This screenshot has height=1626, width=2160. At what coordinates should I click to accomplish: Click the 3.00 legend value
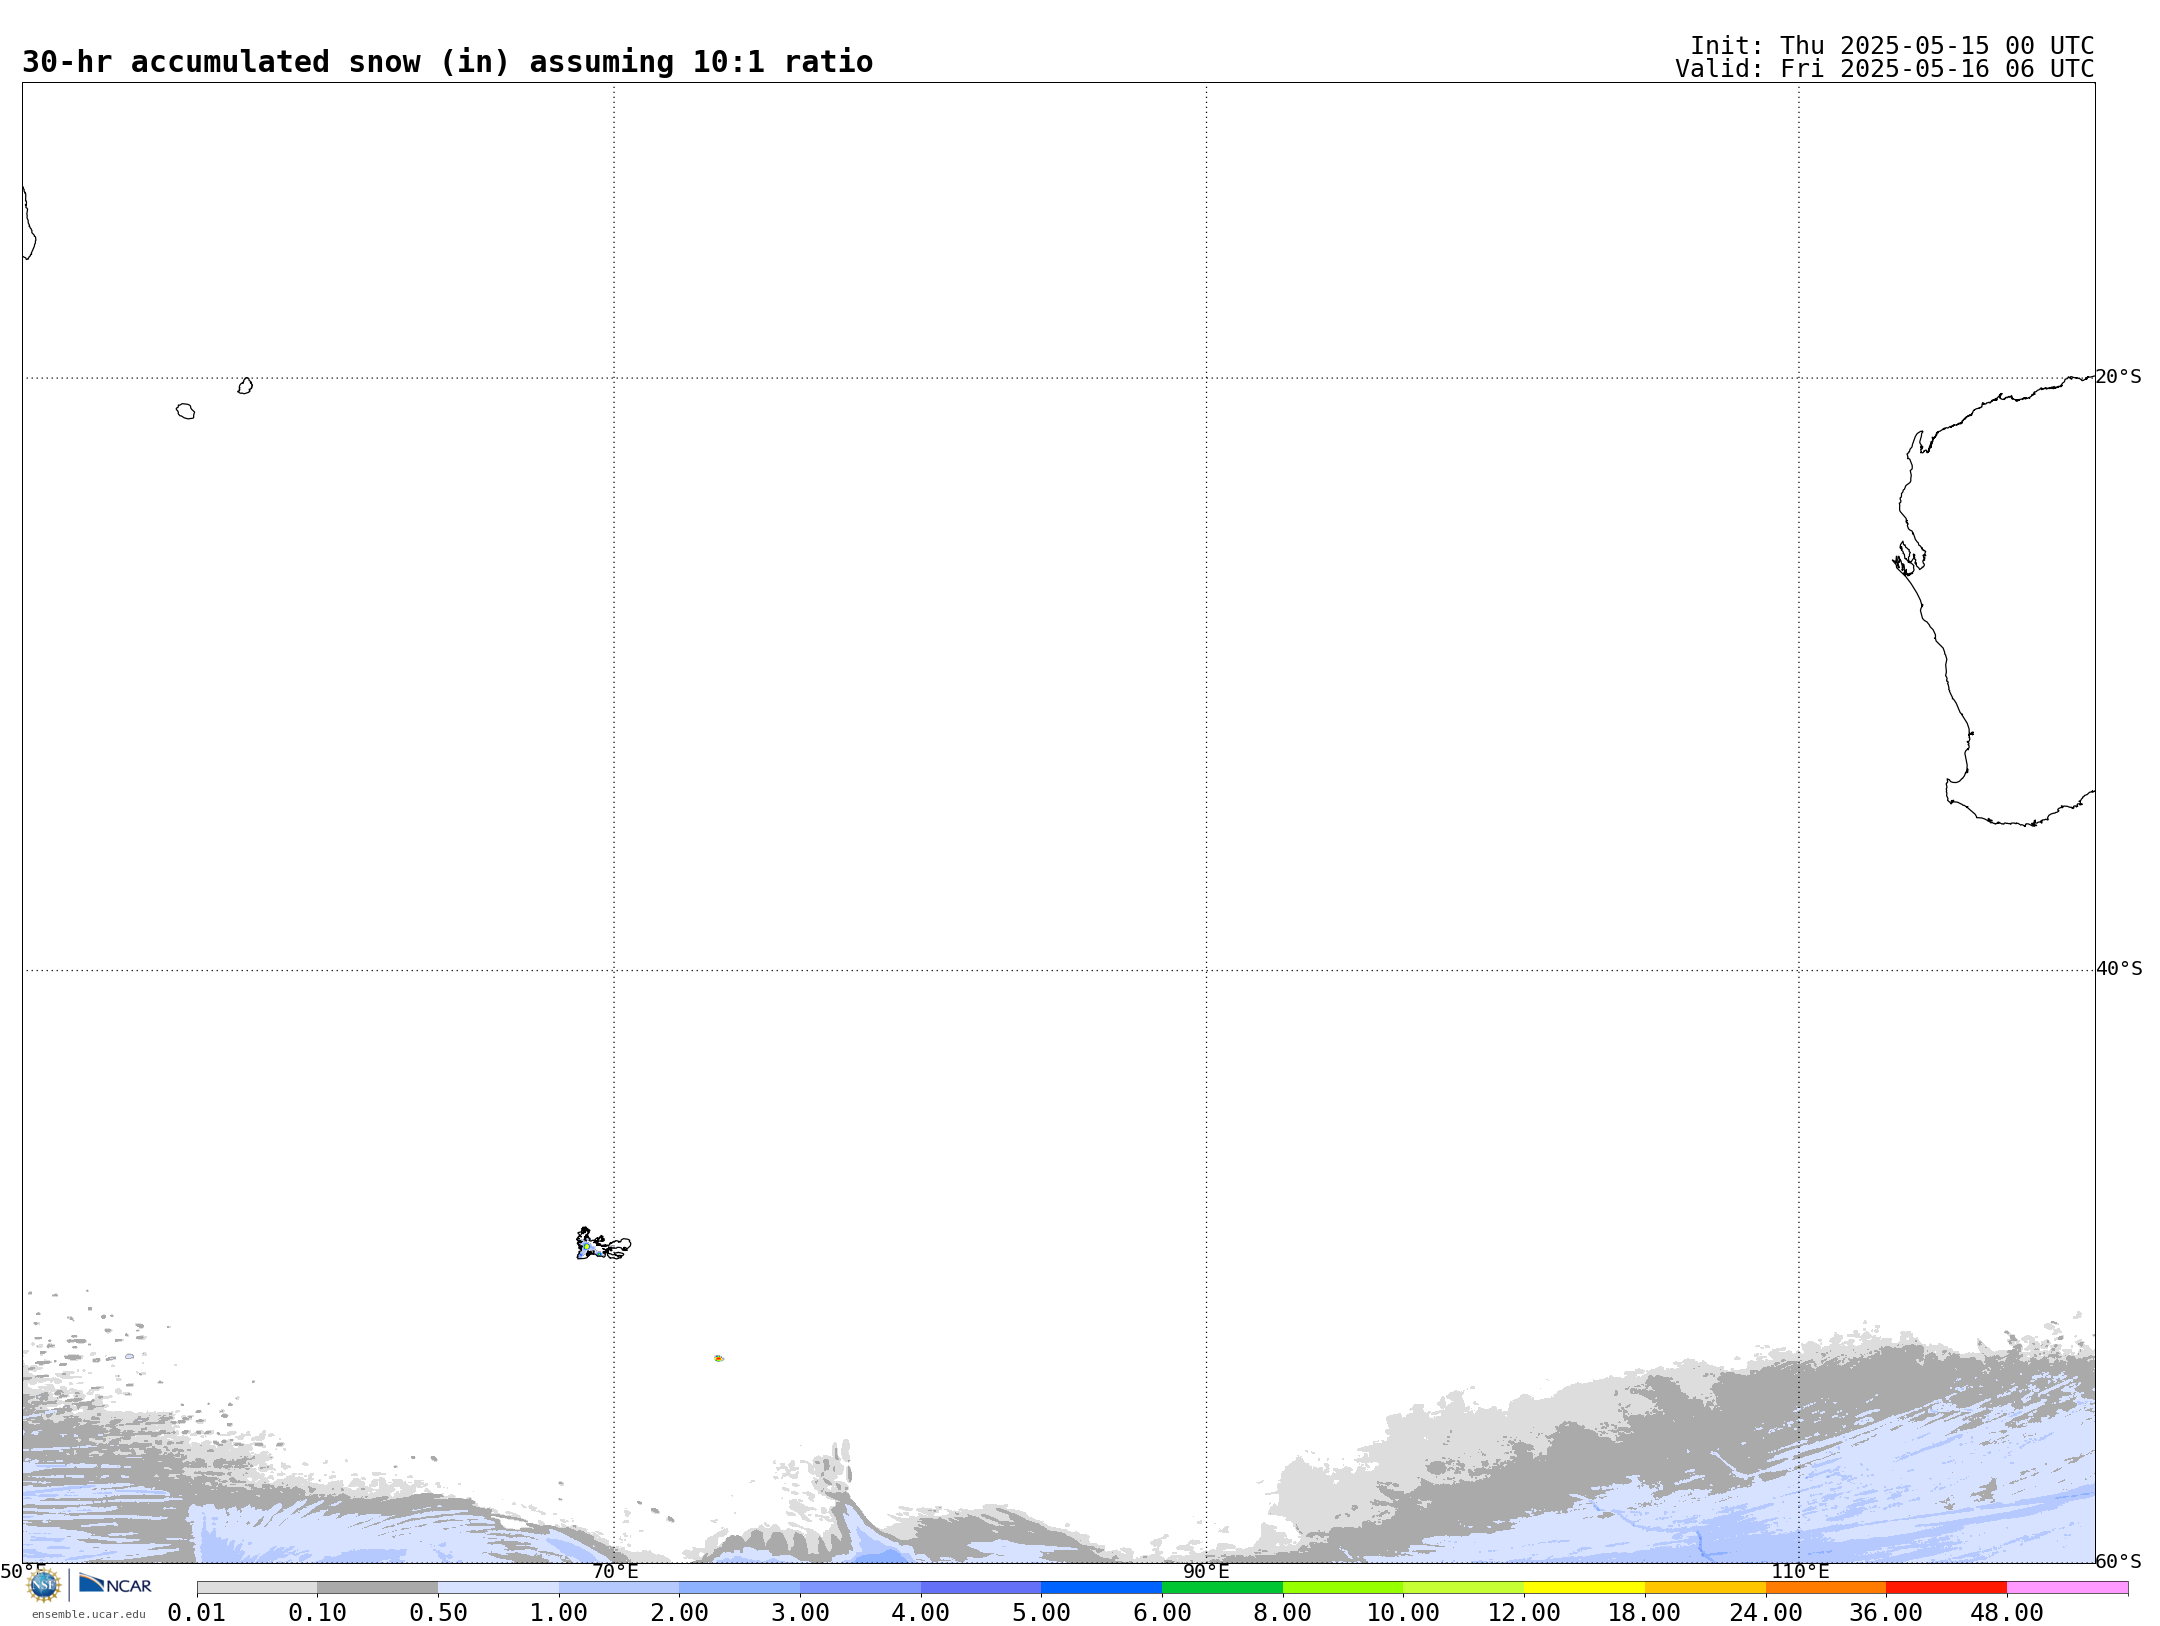pos(800,1613)
